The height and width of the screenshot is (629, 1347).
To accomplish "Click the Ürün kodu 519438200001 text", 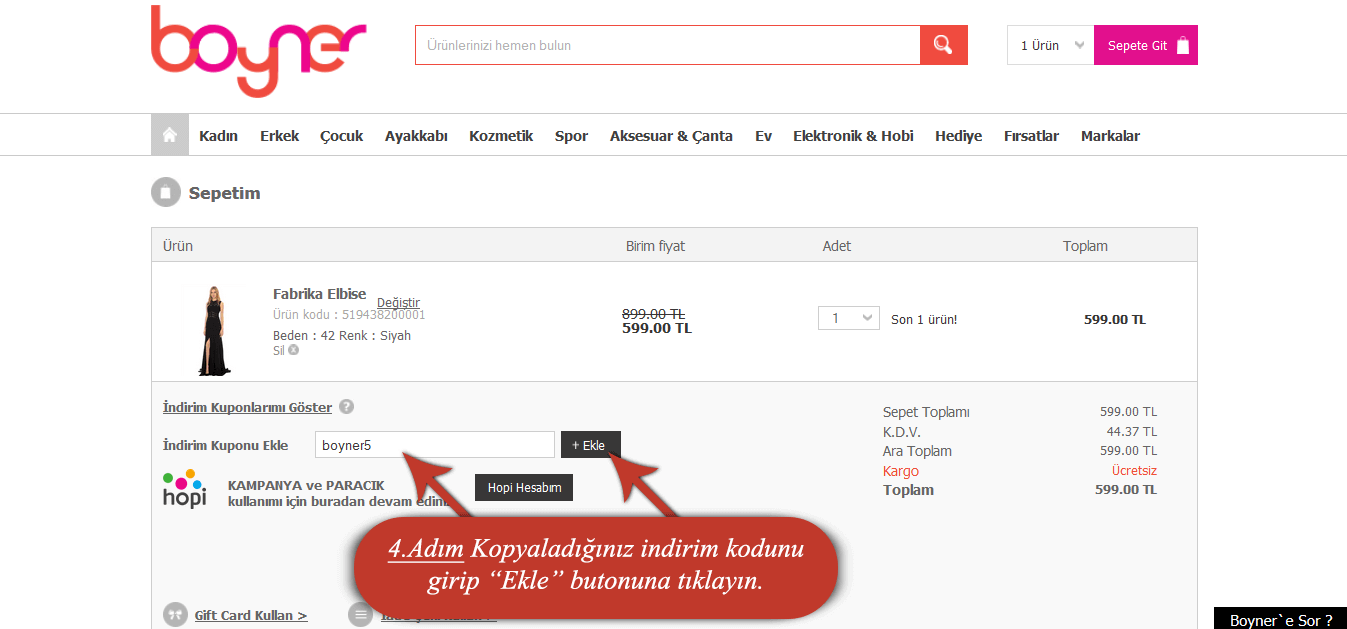I will click(349, 314).
